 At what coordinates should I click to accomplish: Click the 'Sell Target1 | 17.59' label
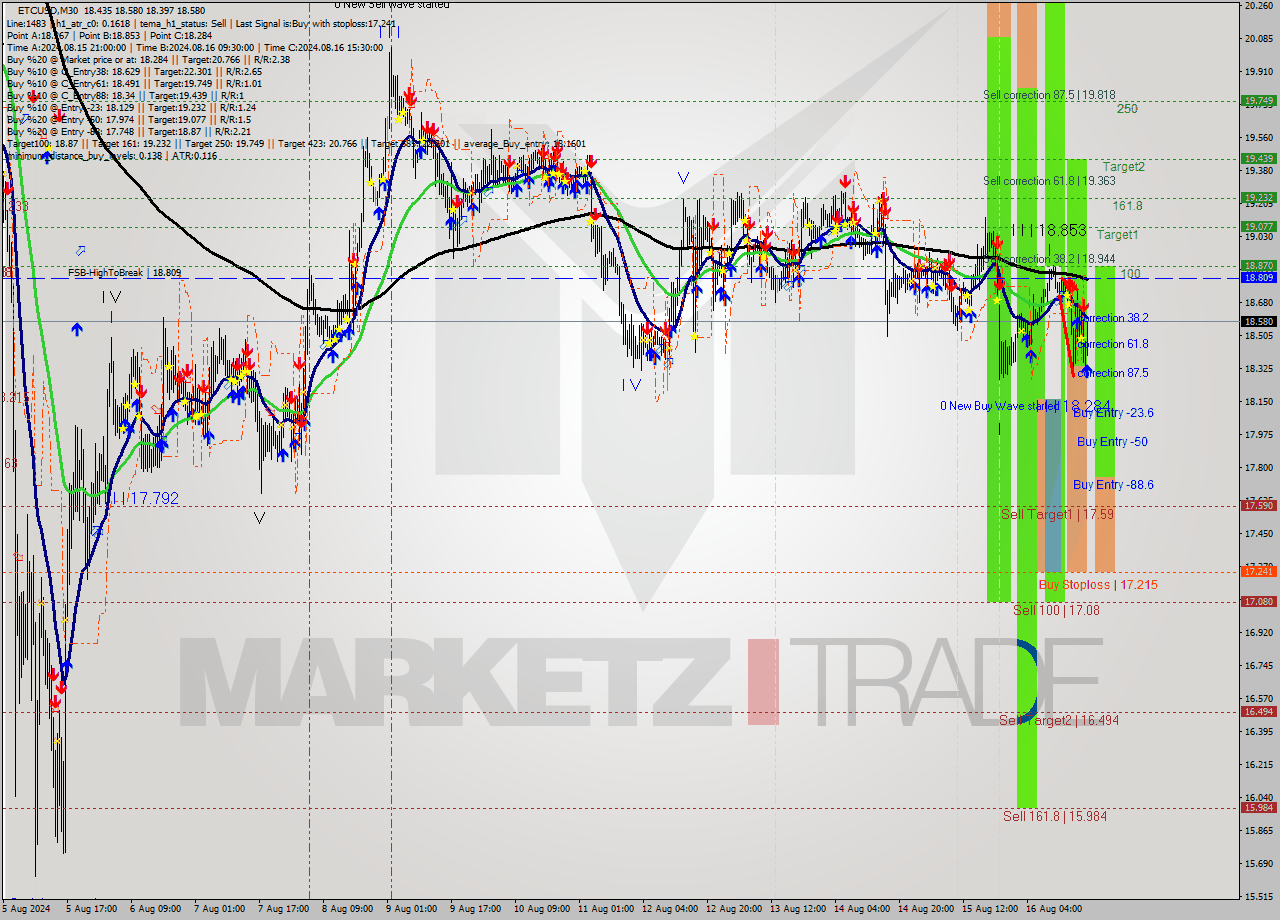(x=1057, y=514)
